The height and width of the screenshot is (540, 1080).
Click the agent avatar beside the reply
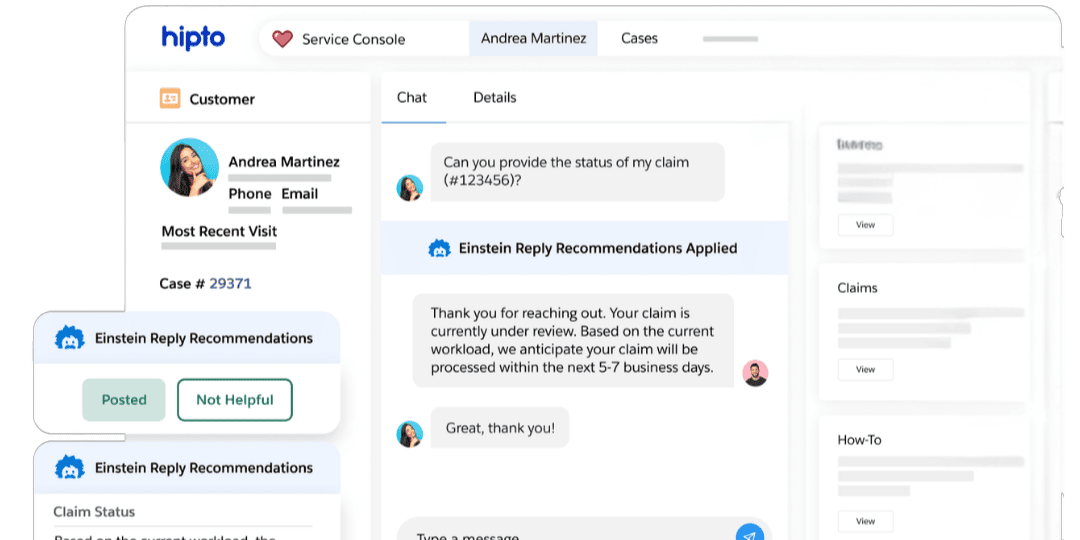tap(755, 373)
